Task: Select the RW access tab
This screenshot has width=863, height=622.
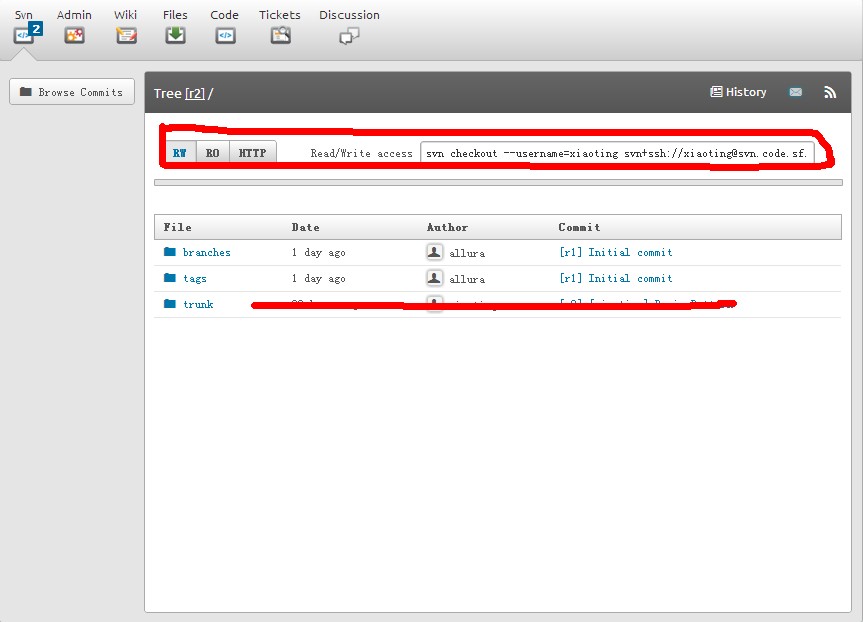Action: [x=180, y=152]
